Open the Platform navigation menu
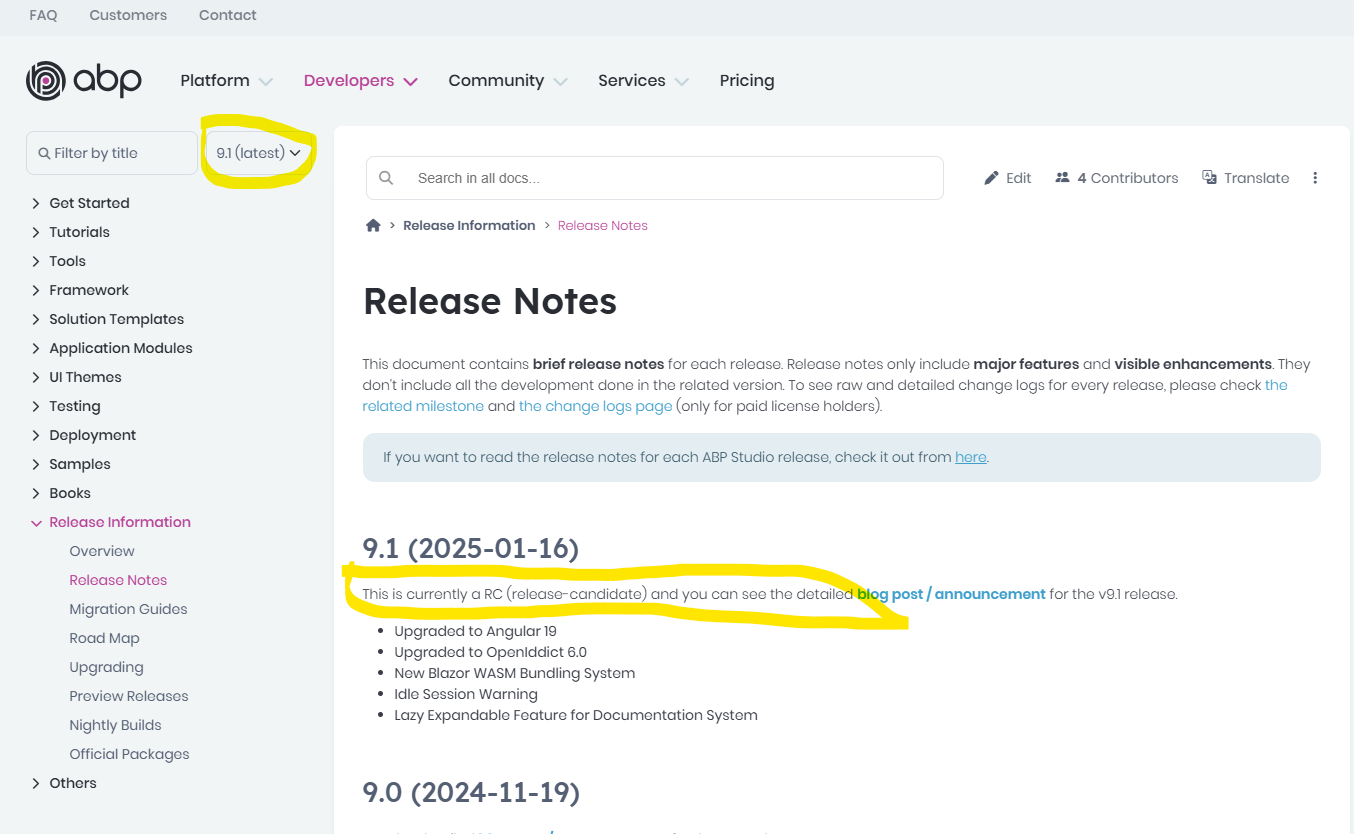The height and width of the screenshot is (834, 1354). 226,81
